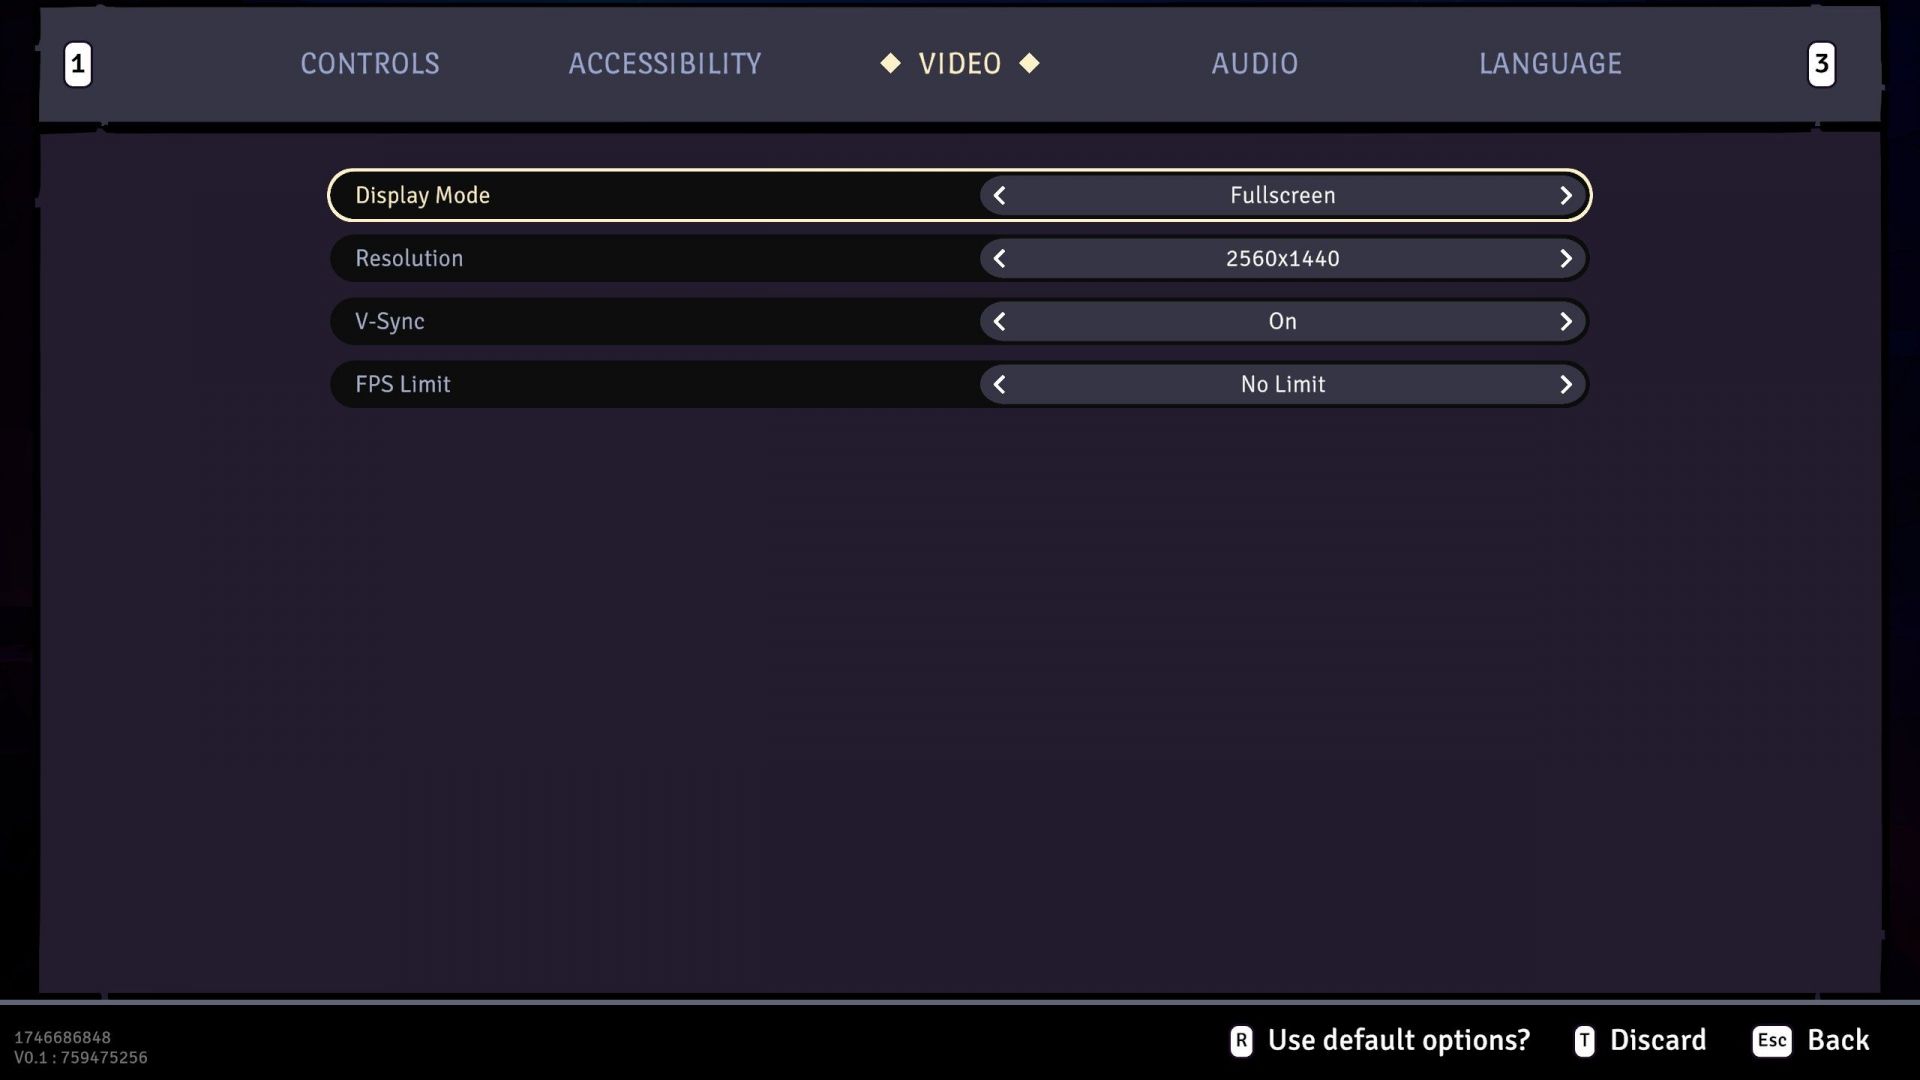Screen dimensions: 1920x1080
Task: Click the left arrow on FPS Limit
Action: [1001, 384]
